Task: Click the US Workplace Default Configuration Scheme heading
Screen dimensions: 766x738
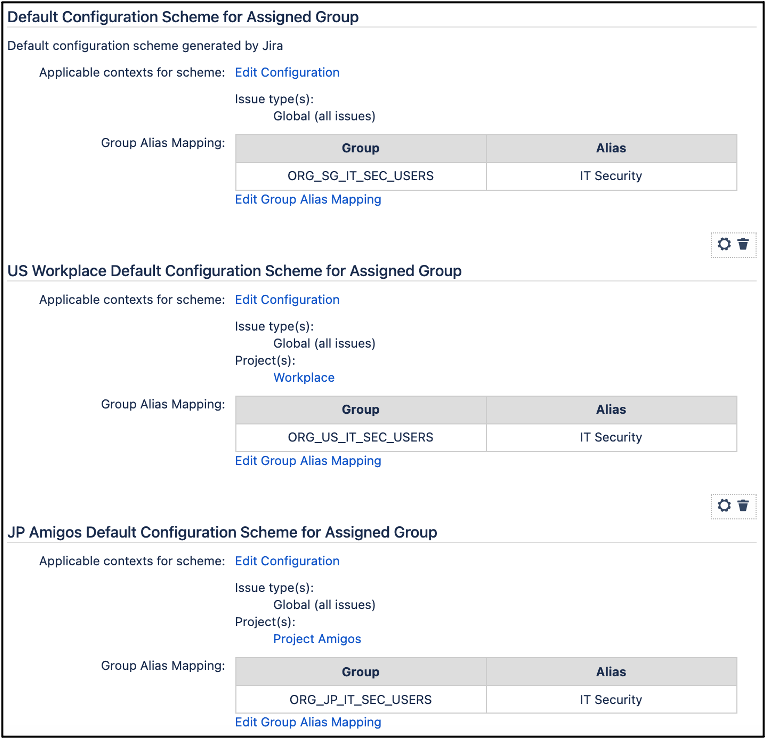Action: [x=234, y=271]
